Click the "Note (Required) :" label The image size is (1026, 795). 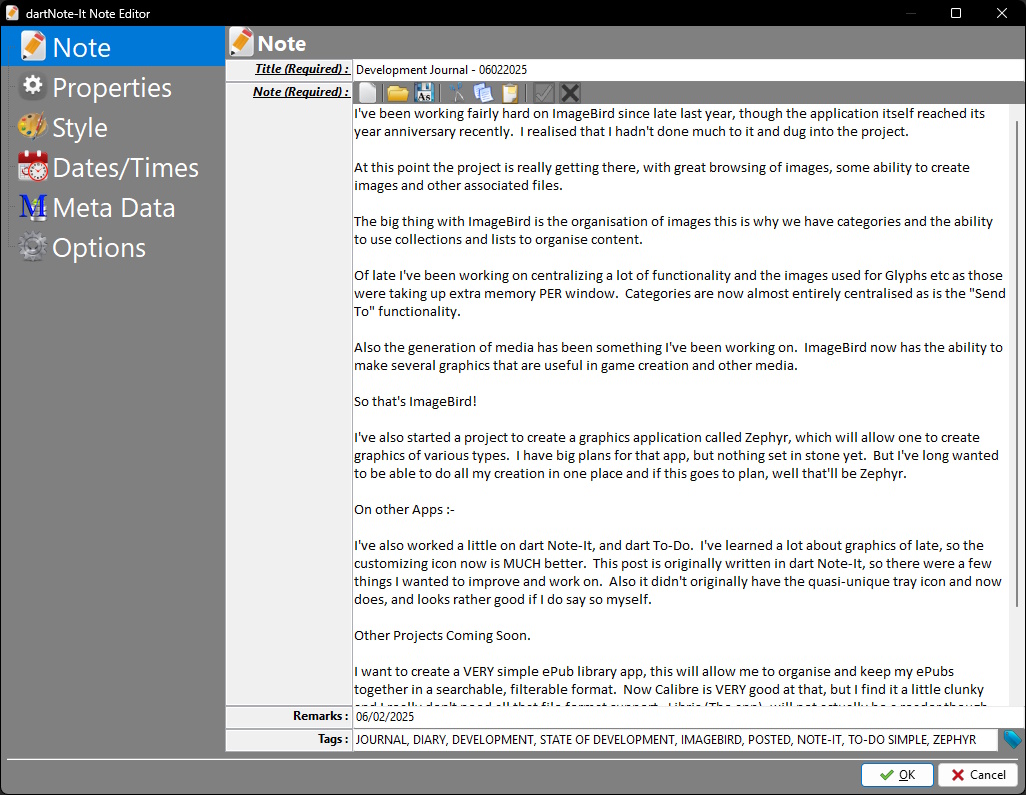tap(301, 92)
